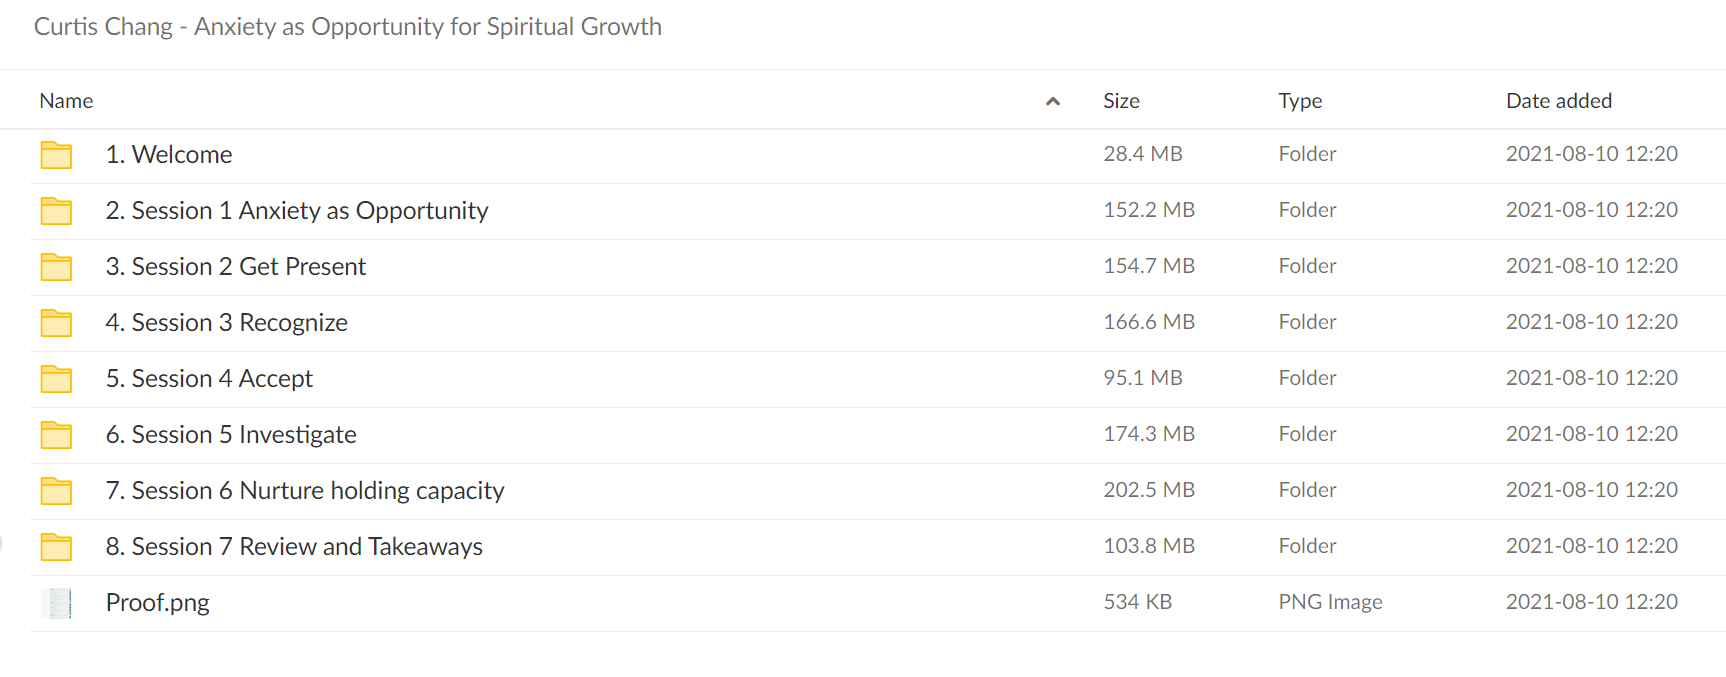Click folder icon next to Session 2 Get Present

tap(56, 267)
